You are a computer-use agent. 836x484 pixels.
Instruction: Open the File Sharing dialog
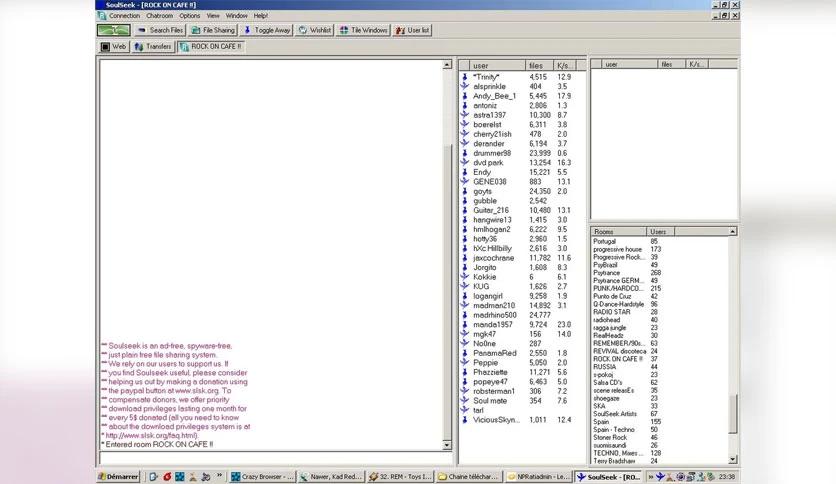pos(213,30)
